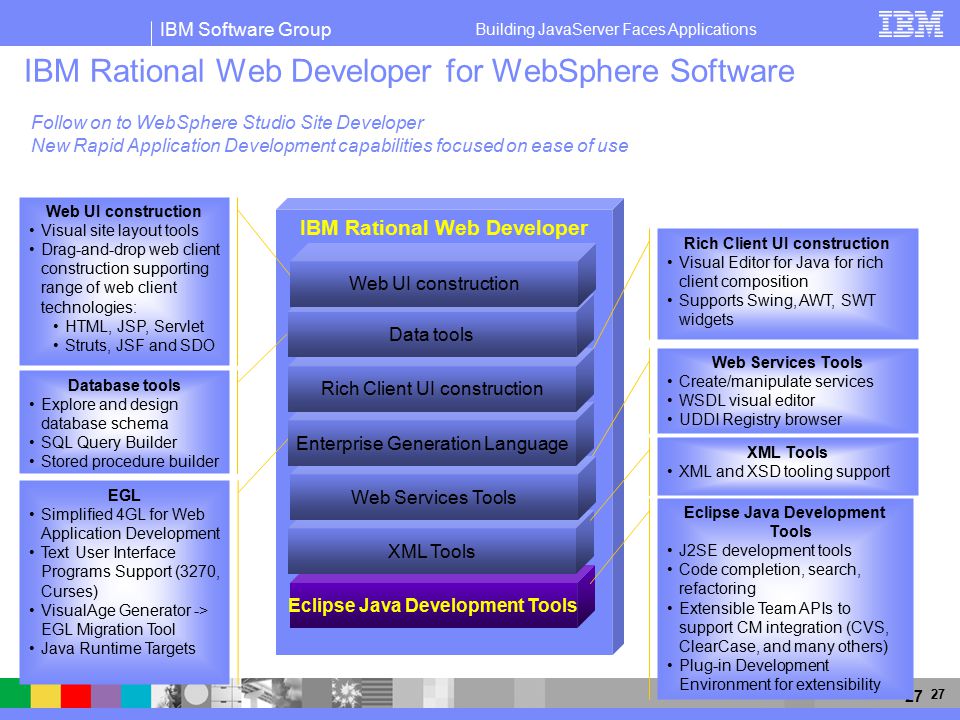Click 'Visual site layout tools' bullet
960x720 pixels.
119,230
